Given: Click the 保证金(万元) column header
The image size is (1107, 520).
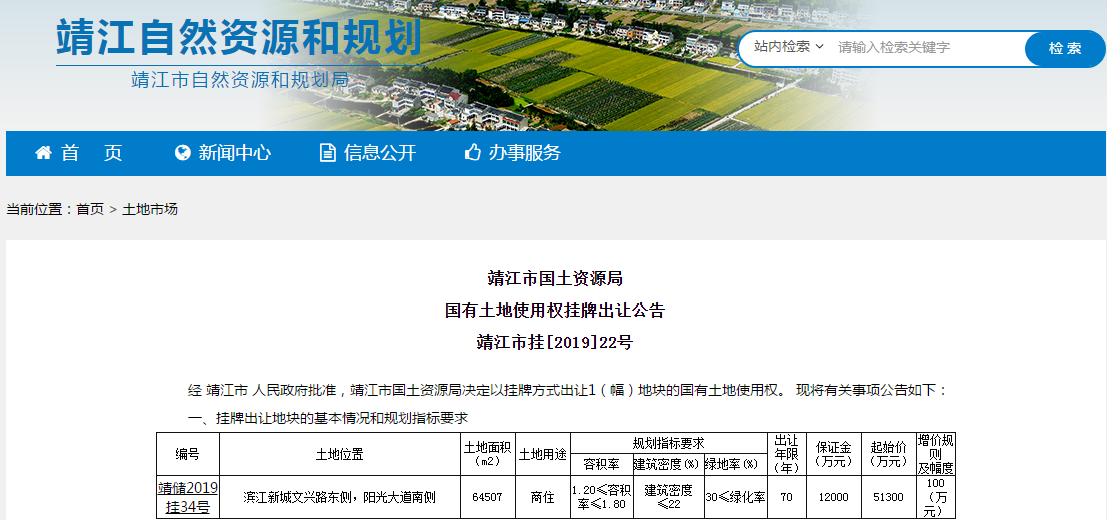Looking at the screenshot, I should tap(833, 454).
